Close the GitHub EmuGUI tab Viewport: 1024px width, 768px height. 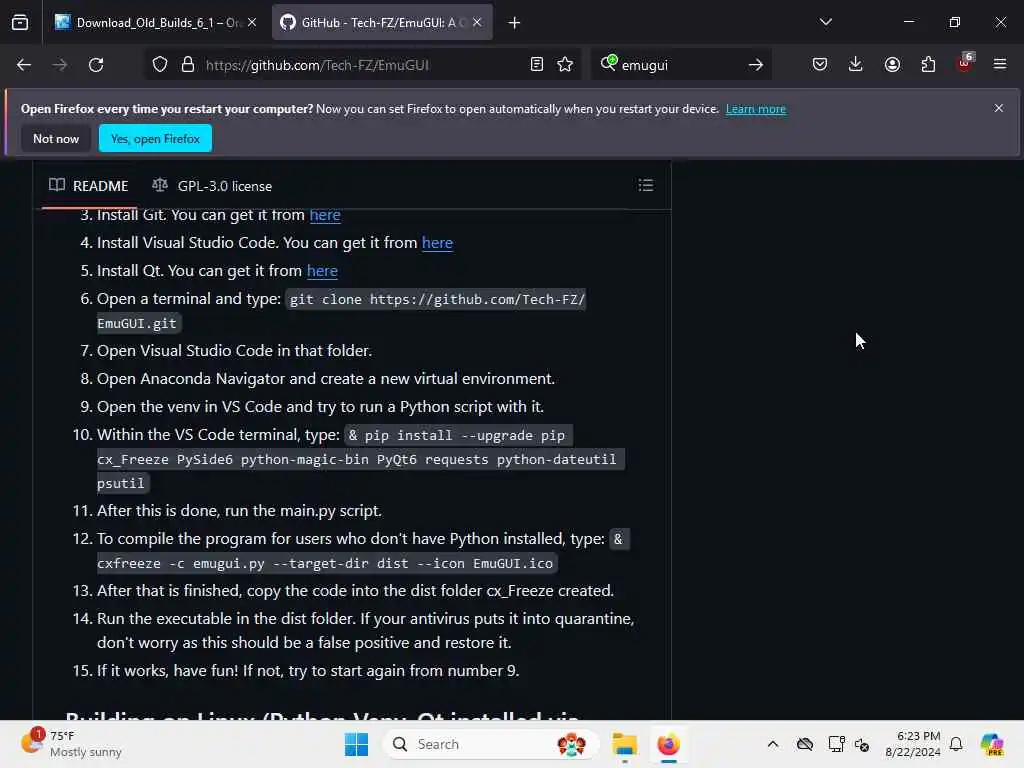(x=477, y=22)
